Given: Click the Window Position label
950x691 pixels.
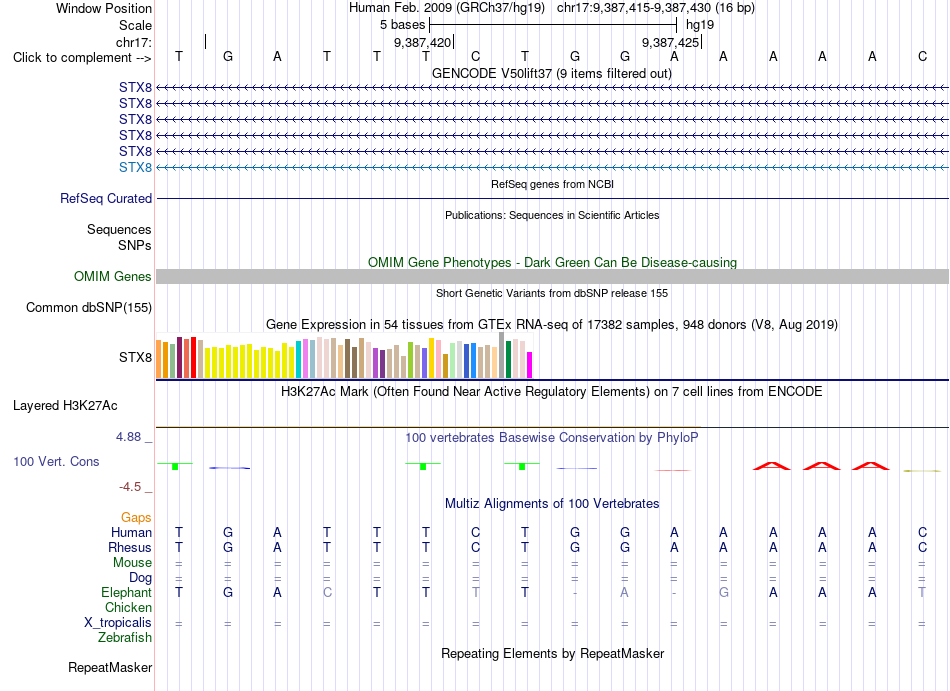Looking at the screenshot, I should (x=104, y=8).
